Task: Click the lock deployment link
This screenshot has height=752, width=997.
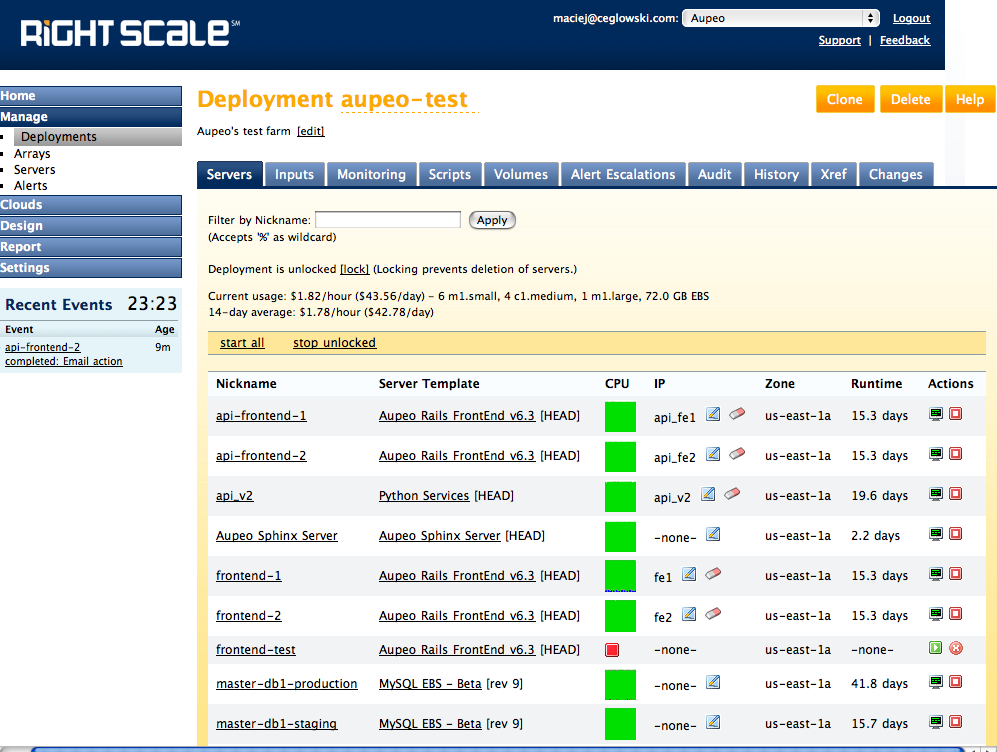Action: pos(354,269)
